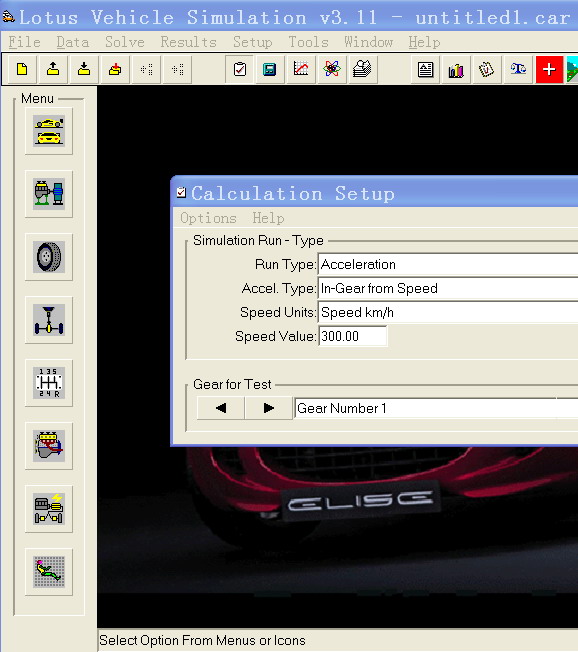Open the text report document toolbar icon

coord(425,69)
